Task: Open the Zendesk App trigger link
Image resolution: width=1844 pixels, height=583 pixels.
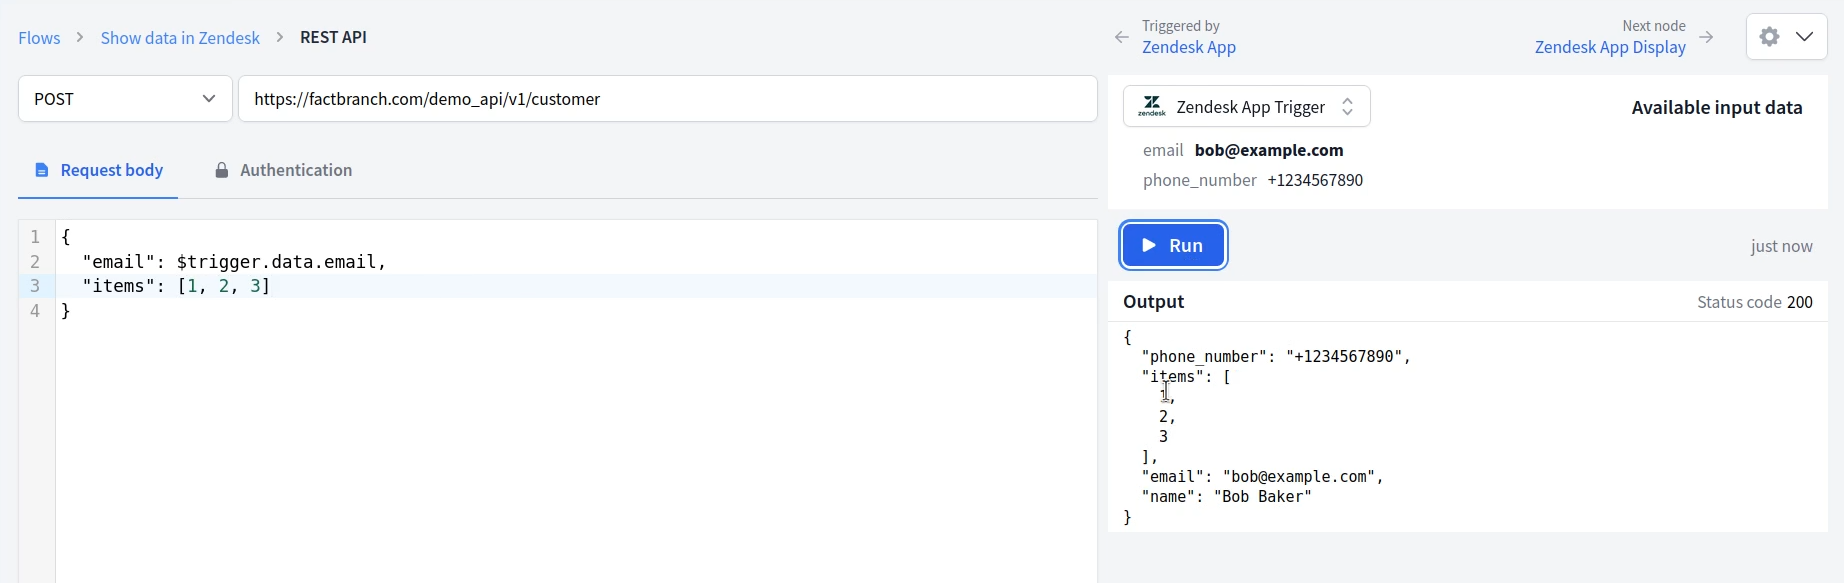Action: click(x=1189, y=47)
